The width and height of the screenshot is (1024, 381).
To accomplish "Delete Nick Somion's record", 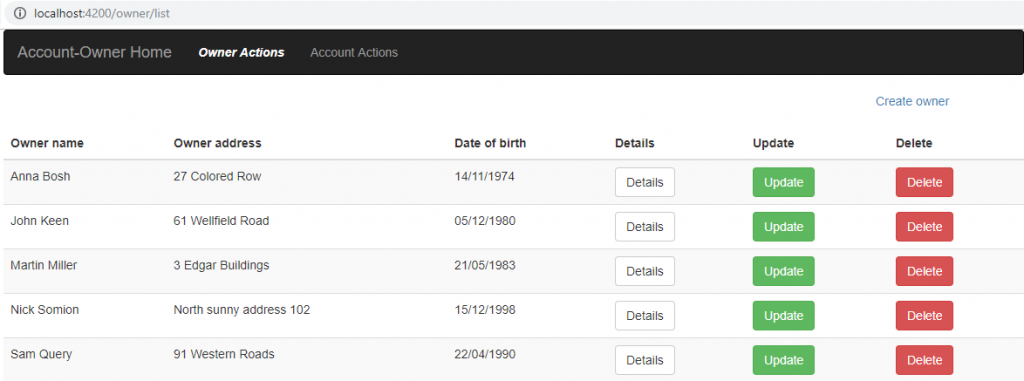I will (x=924, y=316).
